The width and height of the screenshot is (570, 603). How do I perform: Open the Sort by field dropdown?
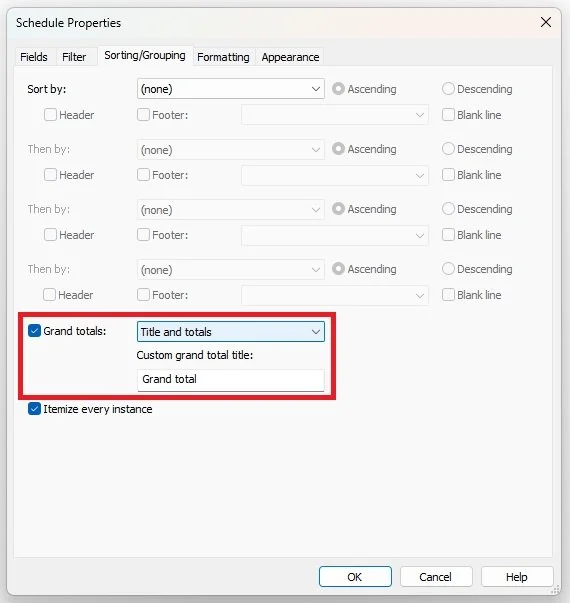[231, 89]
